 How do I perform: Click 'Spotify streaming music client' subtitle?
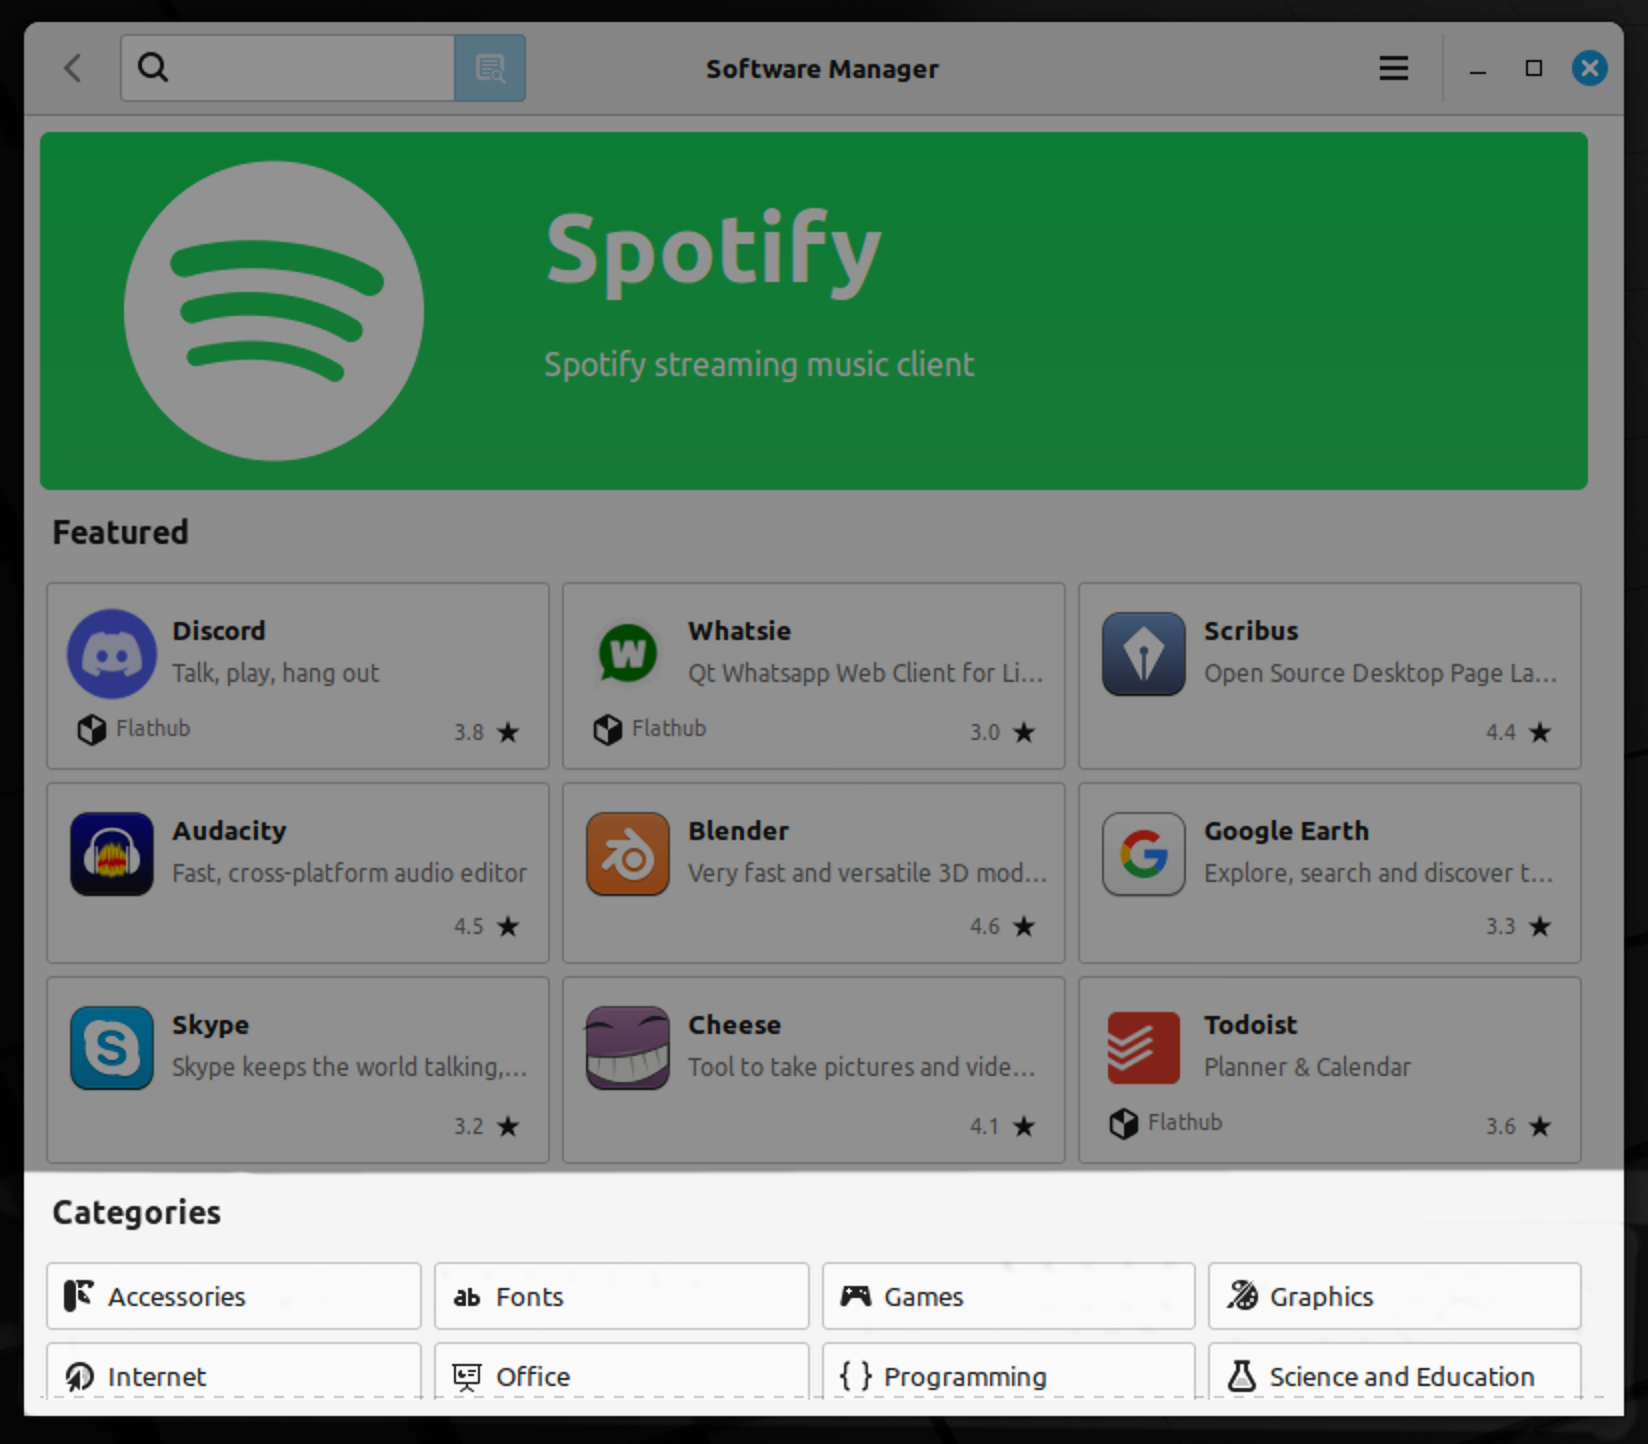[759, 364]
